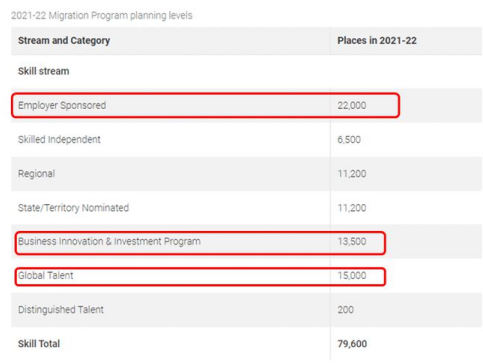Click the 6,500 places value
Screen dimensions: 483x363
click(x=349, y=139)
